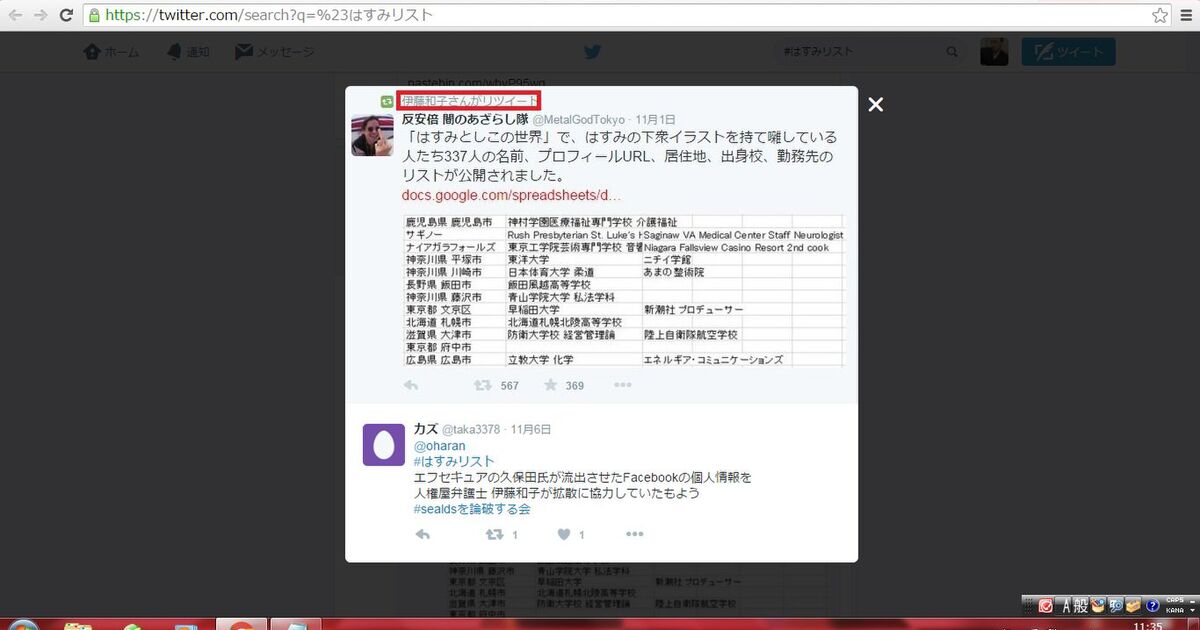Open MetalGodTokyo's profile avatar
1200x630 pixels.
tap(372, 134)
